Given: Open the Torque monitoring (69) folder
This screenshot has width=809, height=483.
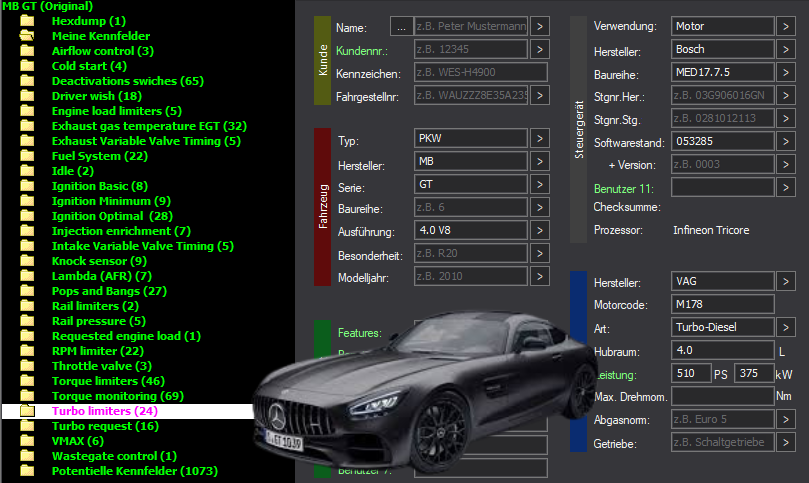Looking at the screenshot, I should point(118,396).
